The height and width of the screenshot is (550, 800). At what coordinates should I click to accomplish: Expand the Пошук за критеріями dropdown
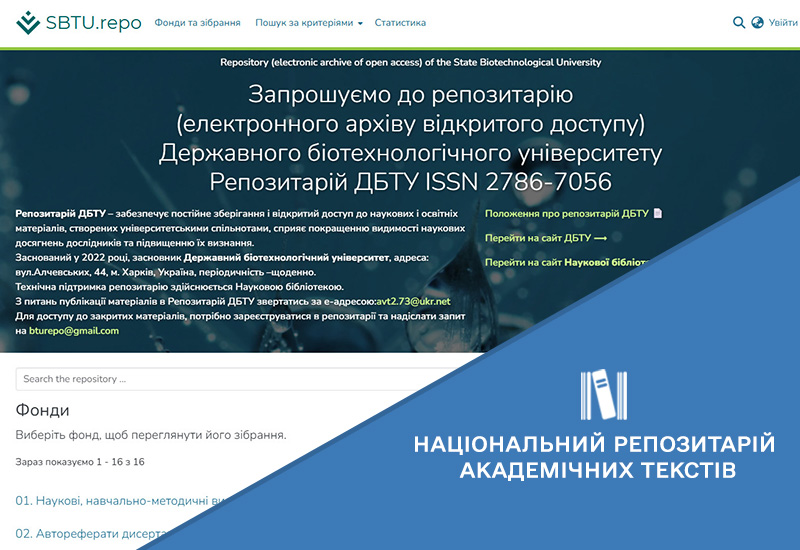[309, 22]
